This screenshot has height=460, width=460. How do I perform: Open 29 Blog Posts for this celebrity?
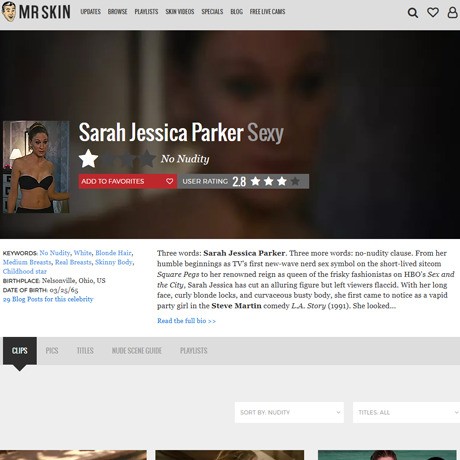(48, 299)
